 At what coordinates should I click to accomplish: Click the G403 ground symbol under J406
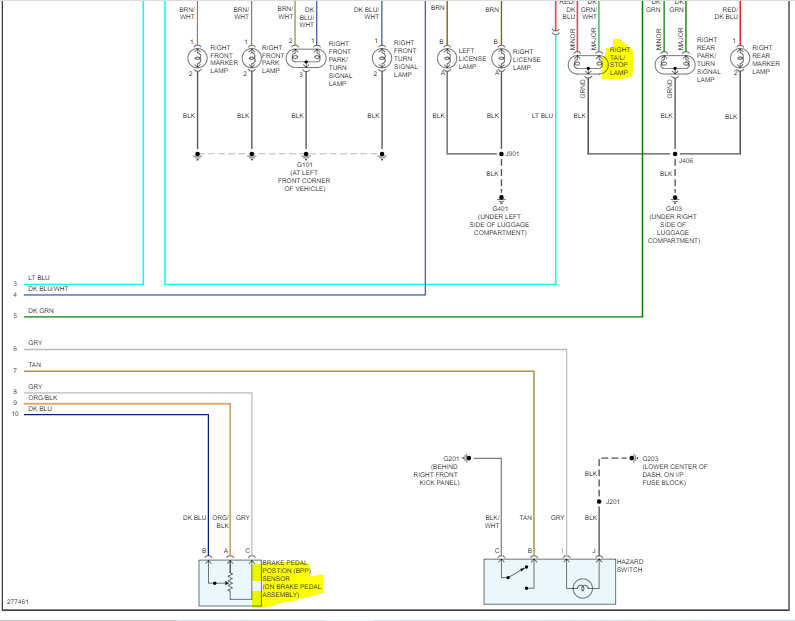point(675,198)
